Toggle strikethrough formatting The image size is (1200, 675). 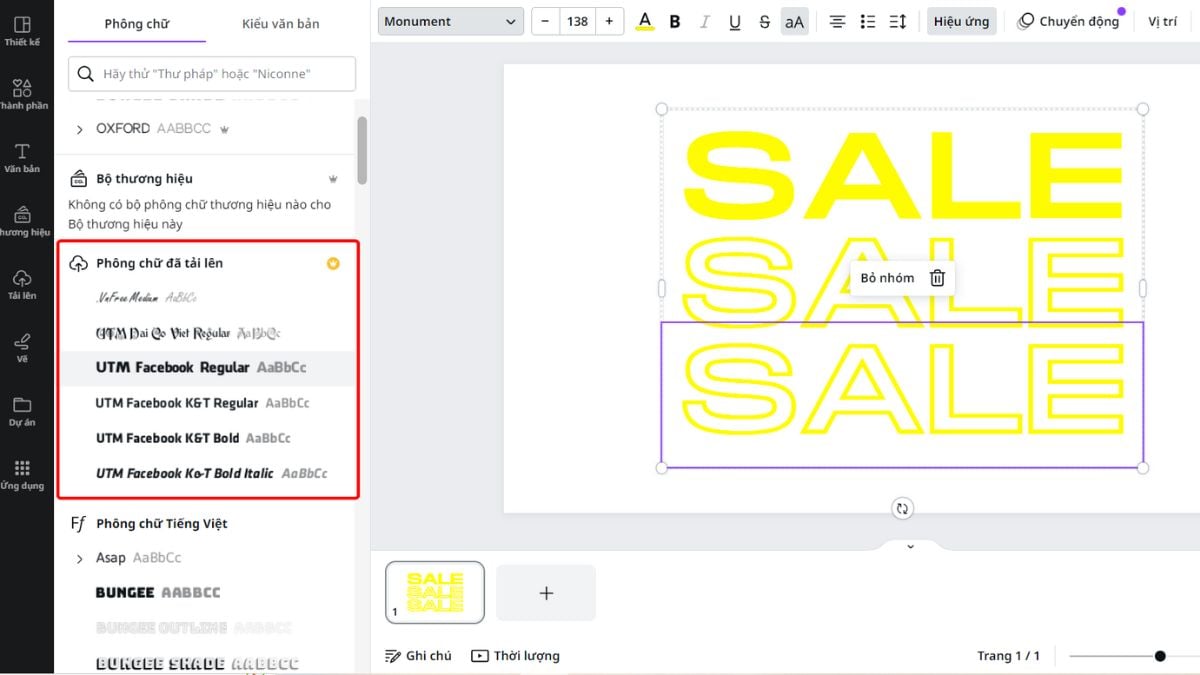click(765, 21)
